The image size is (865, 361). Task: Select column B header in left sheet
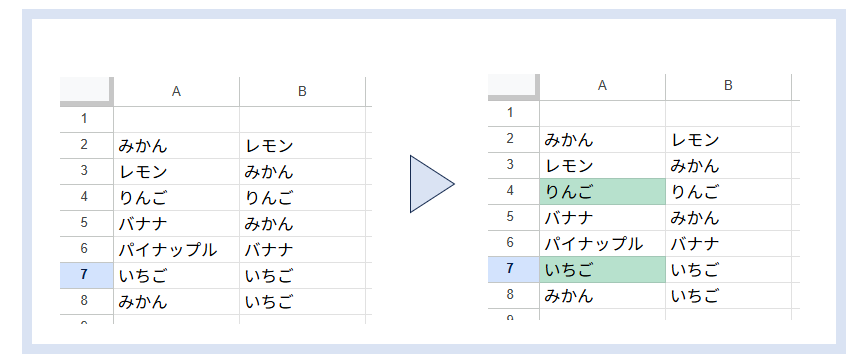(302, 92)
